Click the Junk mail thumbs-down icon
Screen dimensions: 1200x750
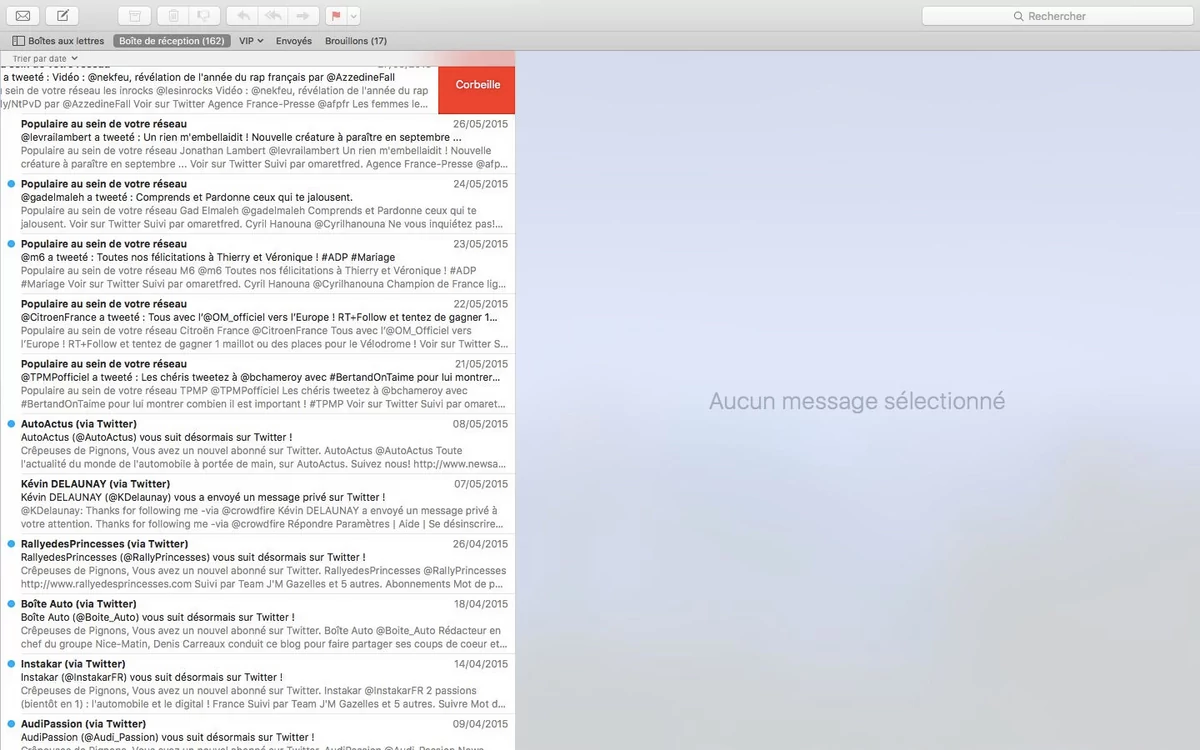pos(204,16)
